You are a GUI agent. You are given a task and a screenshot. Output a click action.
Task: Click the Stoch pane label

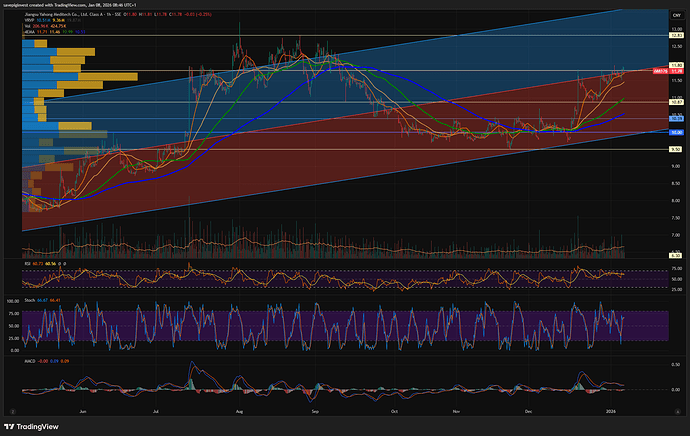28,299
